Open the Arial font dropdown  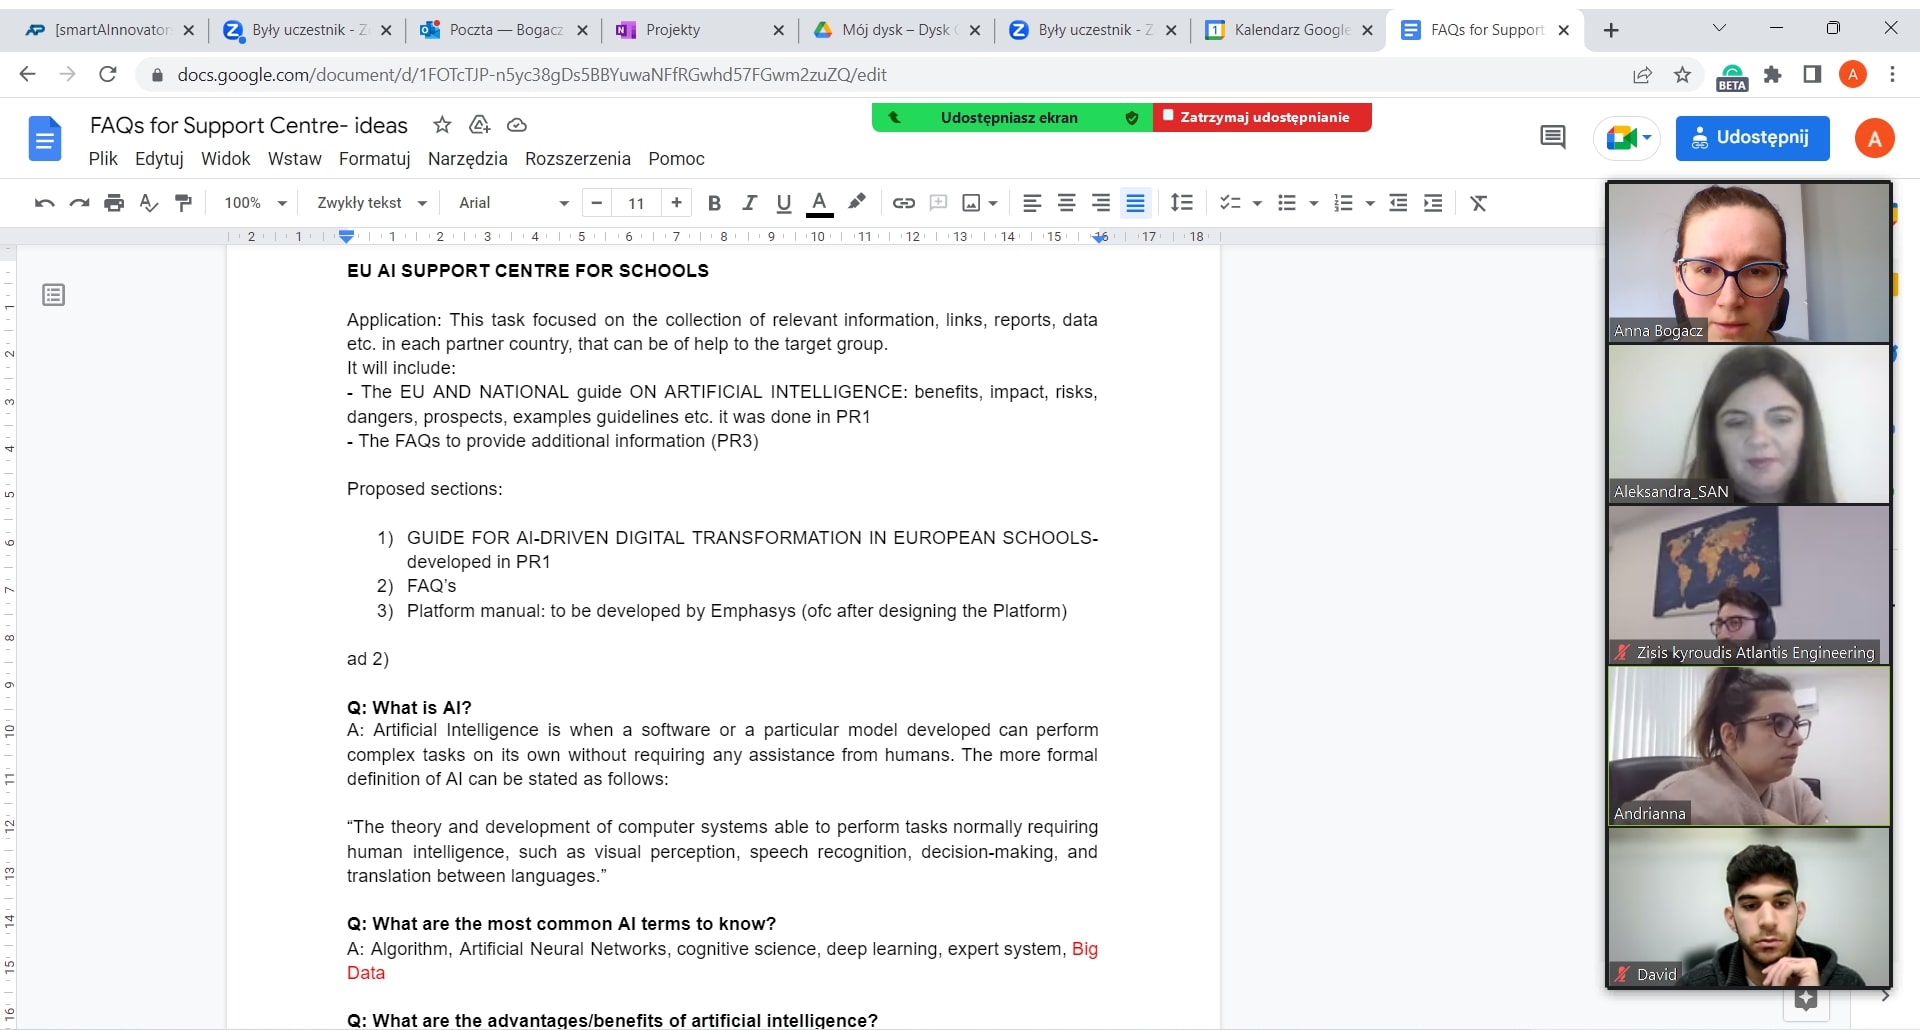pyautogui.click(x=513, y=203)
